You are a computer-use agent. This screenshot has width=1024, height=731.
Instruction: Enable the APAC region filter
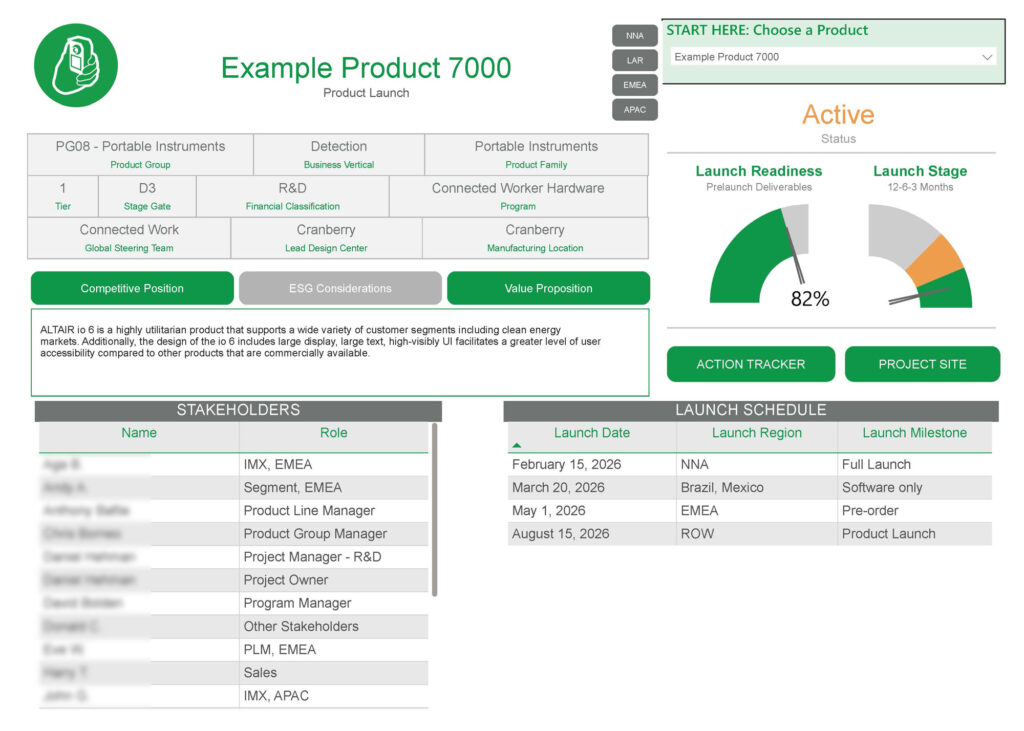pos(634,109)
